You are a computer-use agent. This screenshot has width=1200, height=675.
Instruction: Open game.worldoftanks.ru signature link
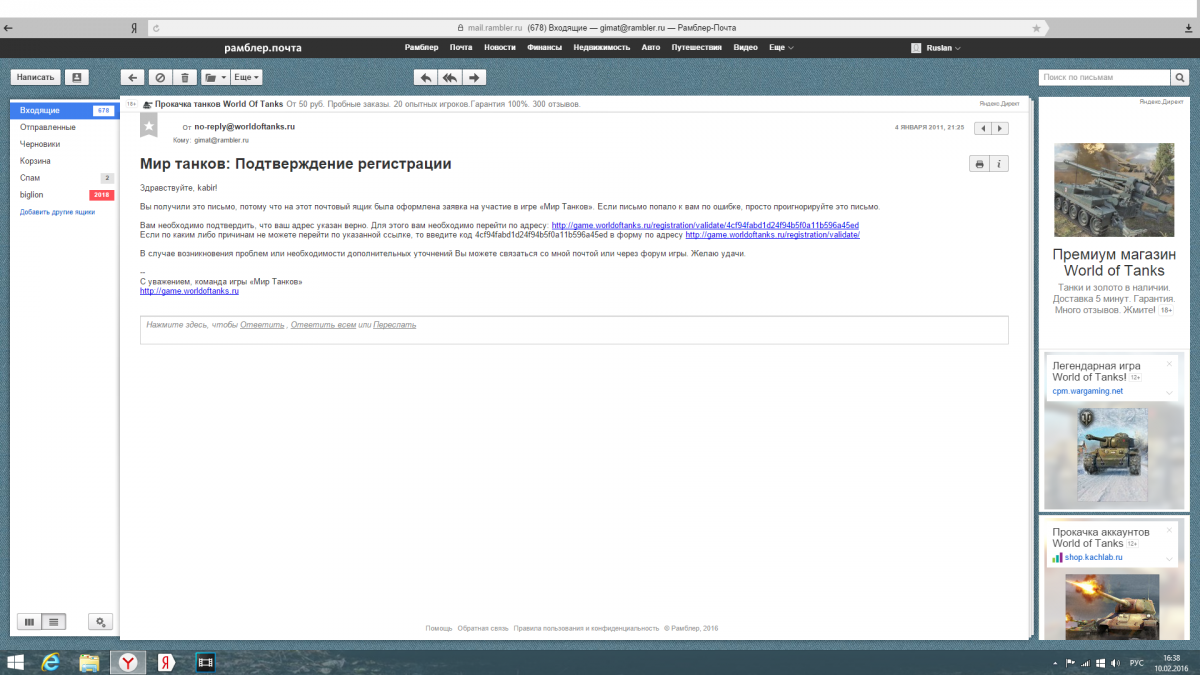coord(189,291)
